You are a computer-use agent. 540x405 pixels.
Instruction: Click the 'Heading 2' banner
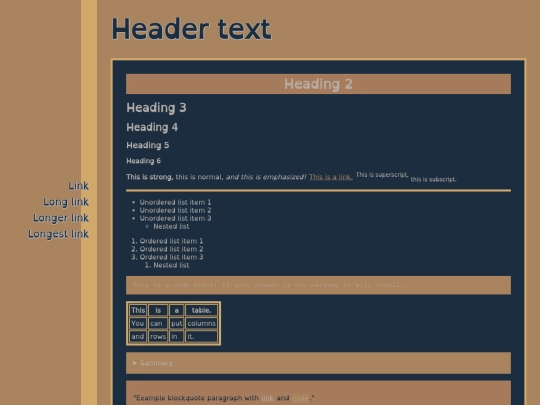[318, 84]
